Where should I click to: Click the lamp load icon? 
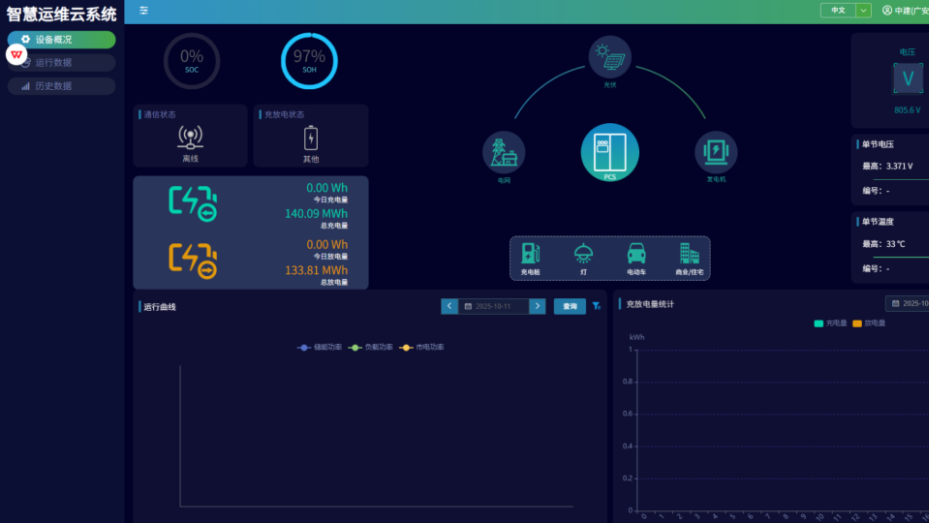click(x=583, y=255)
